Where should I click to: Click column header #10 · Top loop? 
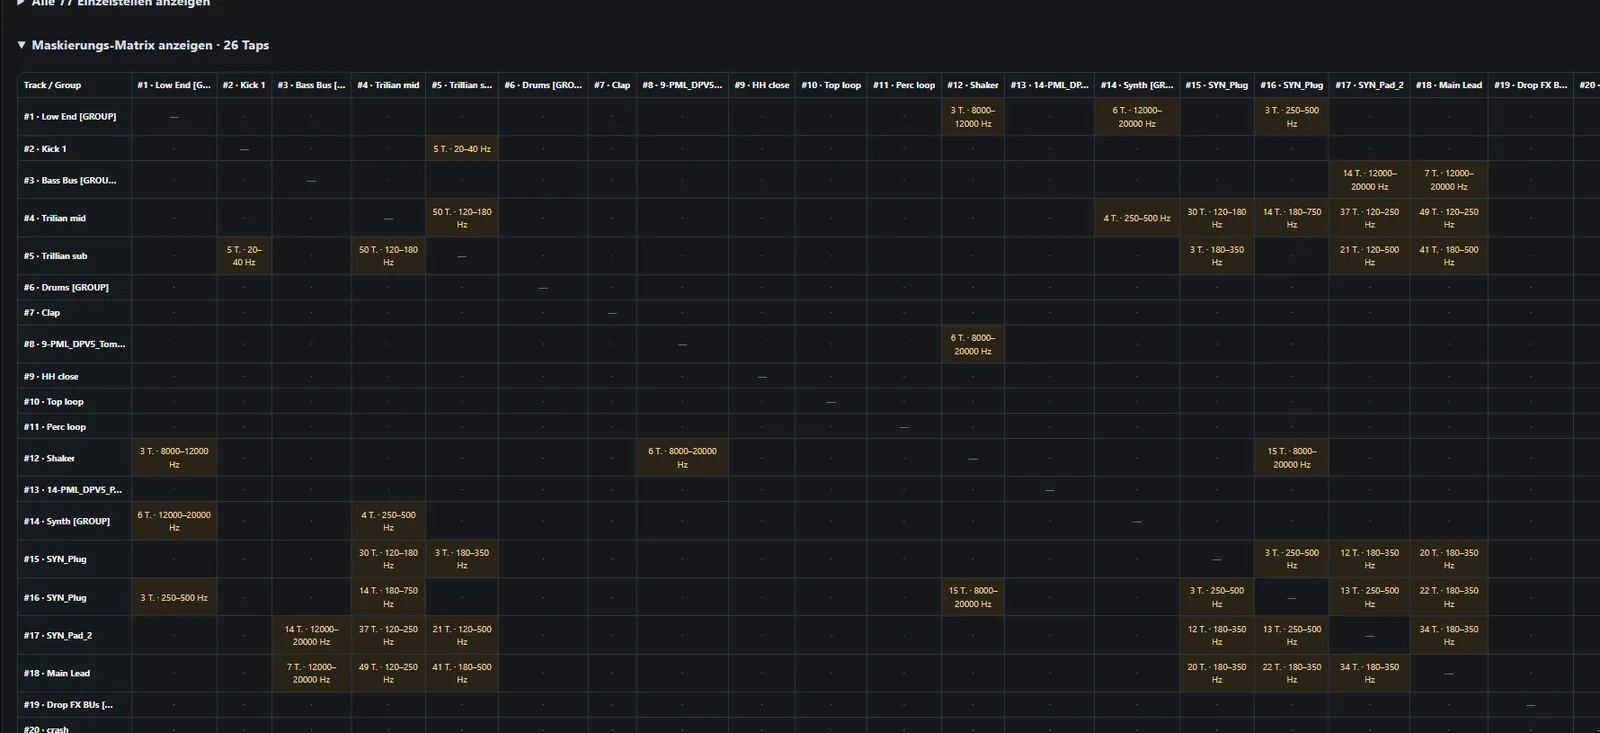coord(831,85)
